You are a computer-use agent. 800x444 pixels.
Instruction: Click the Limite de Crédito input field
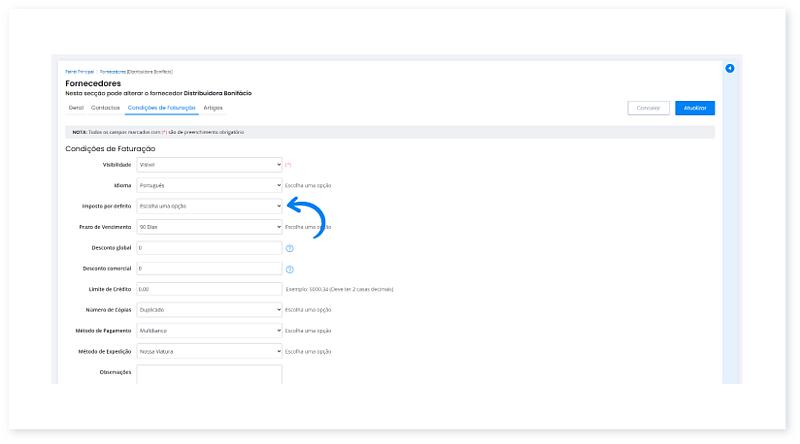pyautogui.click(x=209, y=289)
